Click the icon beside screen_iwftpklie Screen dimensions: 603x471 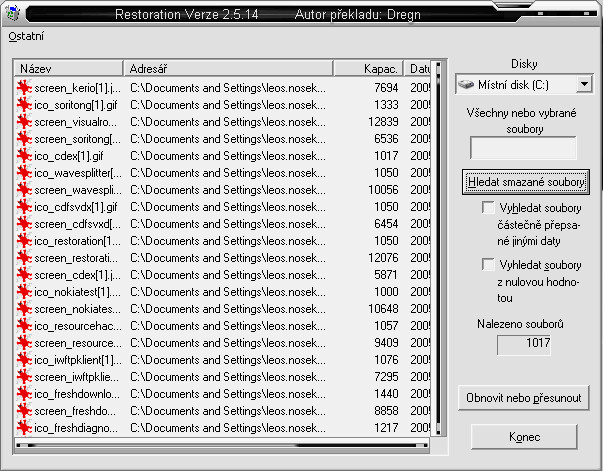pos(24,376)
